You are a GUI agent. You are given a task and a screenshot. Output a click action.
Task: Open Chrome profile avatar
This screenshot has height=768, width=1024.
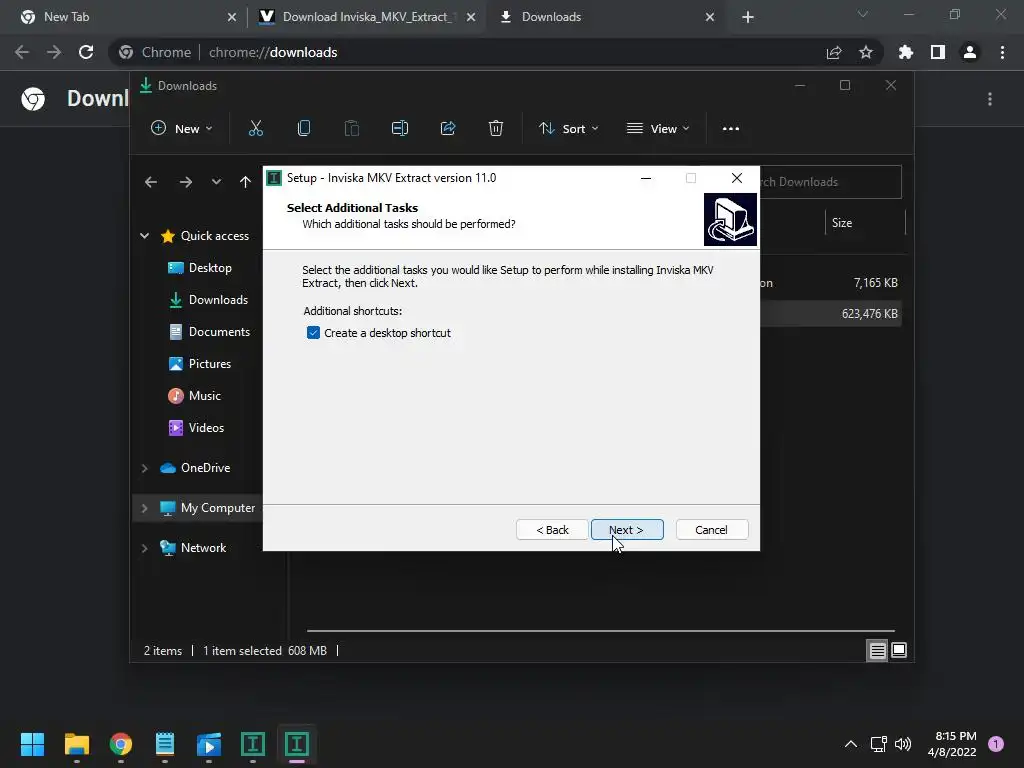tap(970, 52)
